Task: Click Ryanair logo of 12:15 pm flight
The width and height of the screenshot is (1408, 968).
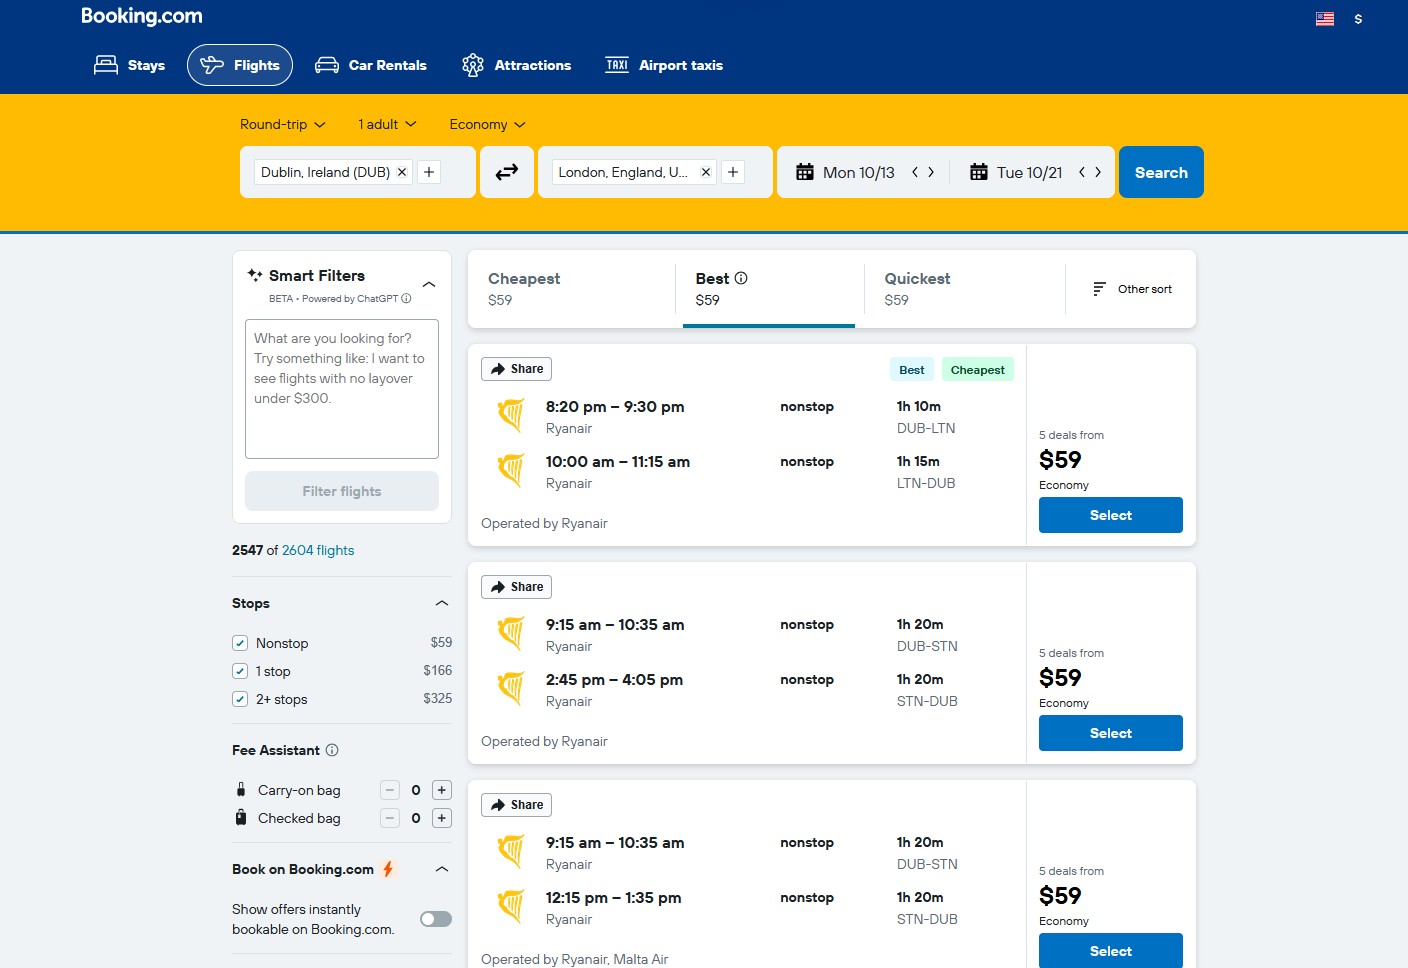Action: pos(511,906)
